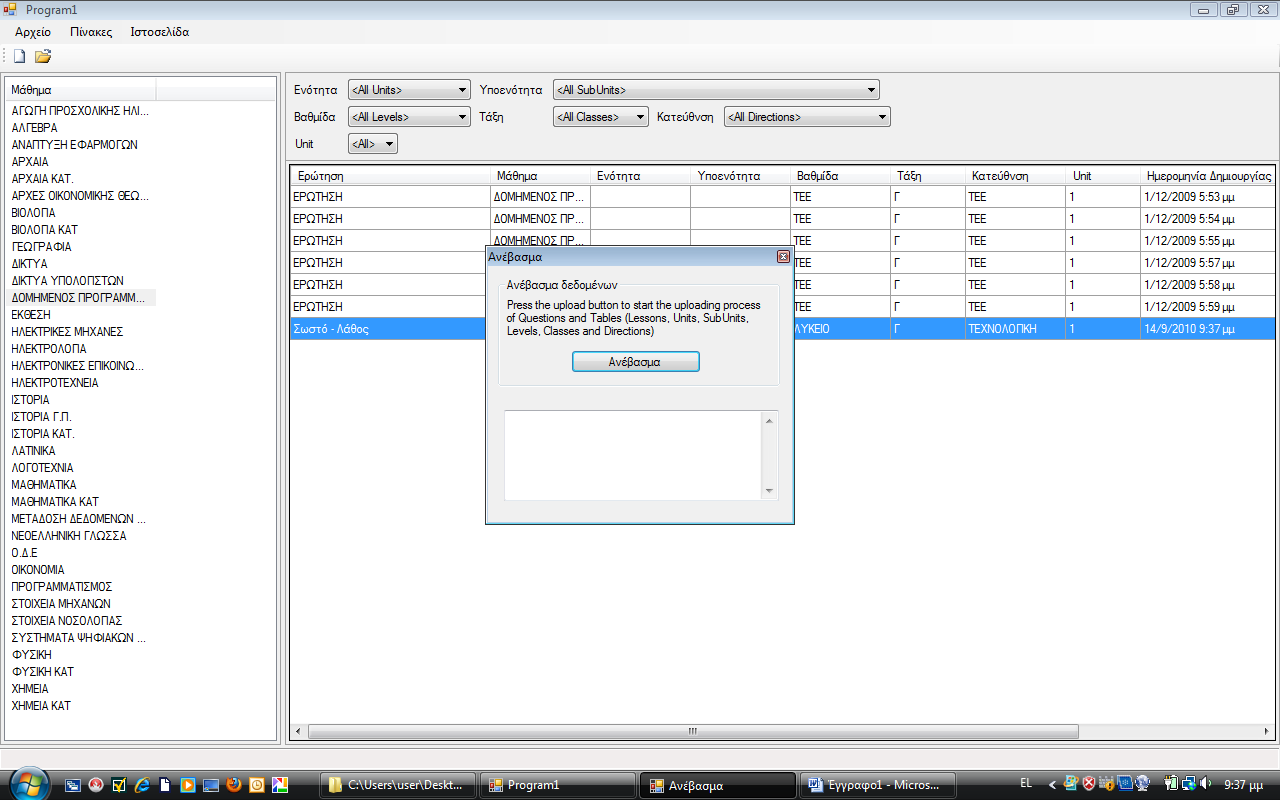Click the Windows Messenger tray icon
The width and height of the screenshot is (1280, 800).
pos(1071,783)
